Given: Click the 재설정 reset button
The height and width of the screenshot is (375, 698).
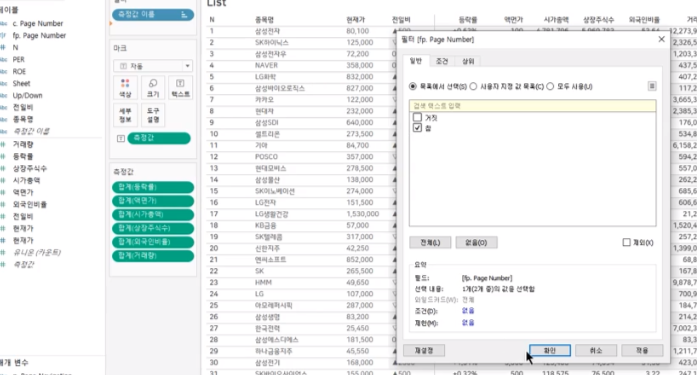Looking at the screenshot, I should pyautogui.click(x=424, y=351).
